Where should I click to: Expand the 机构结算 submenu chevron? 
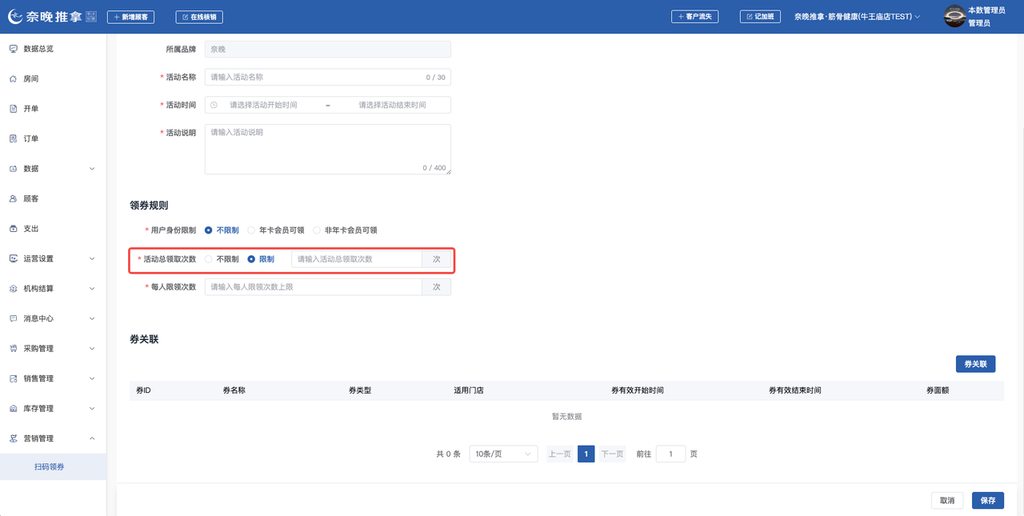(92, 289)
